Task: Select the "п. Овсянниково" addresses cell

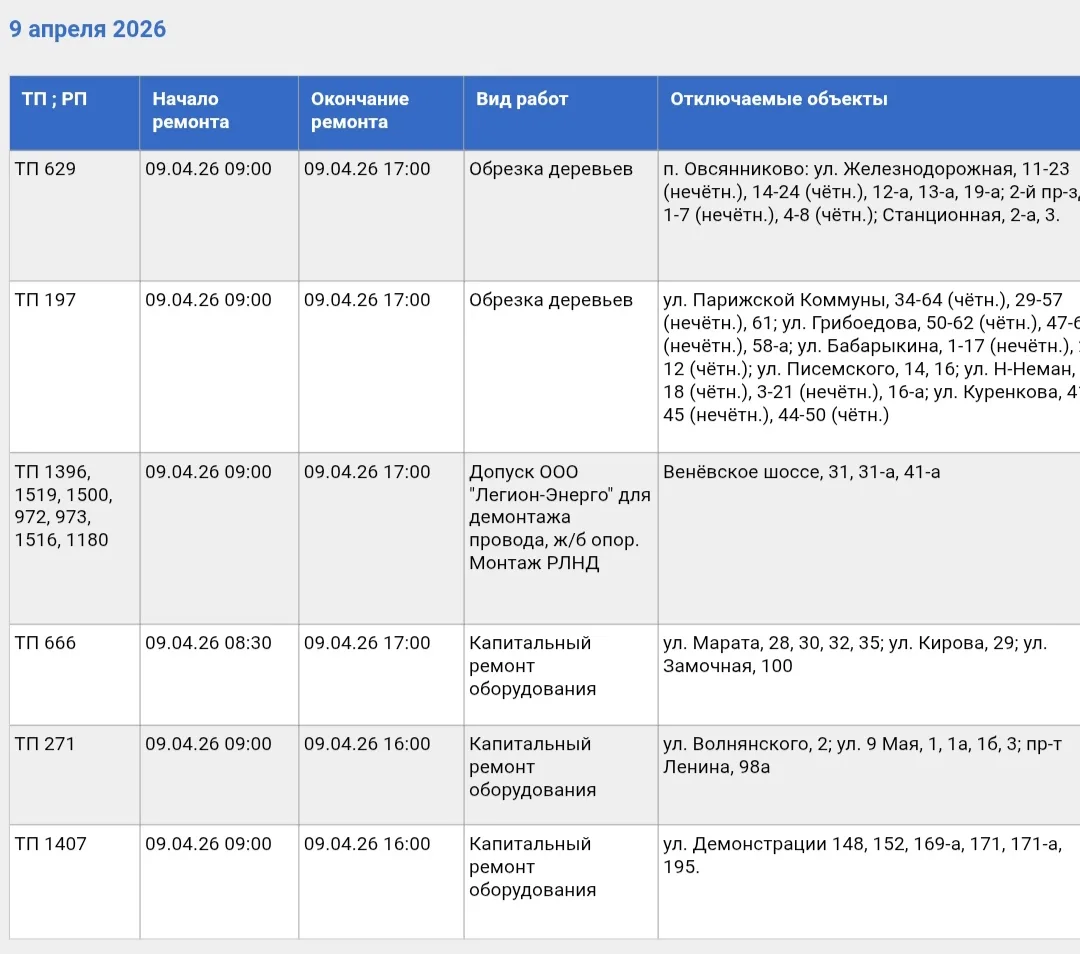Action: pyautogui.click(x=868, y=192)
